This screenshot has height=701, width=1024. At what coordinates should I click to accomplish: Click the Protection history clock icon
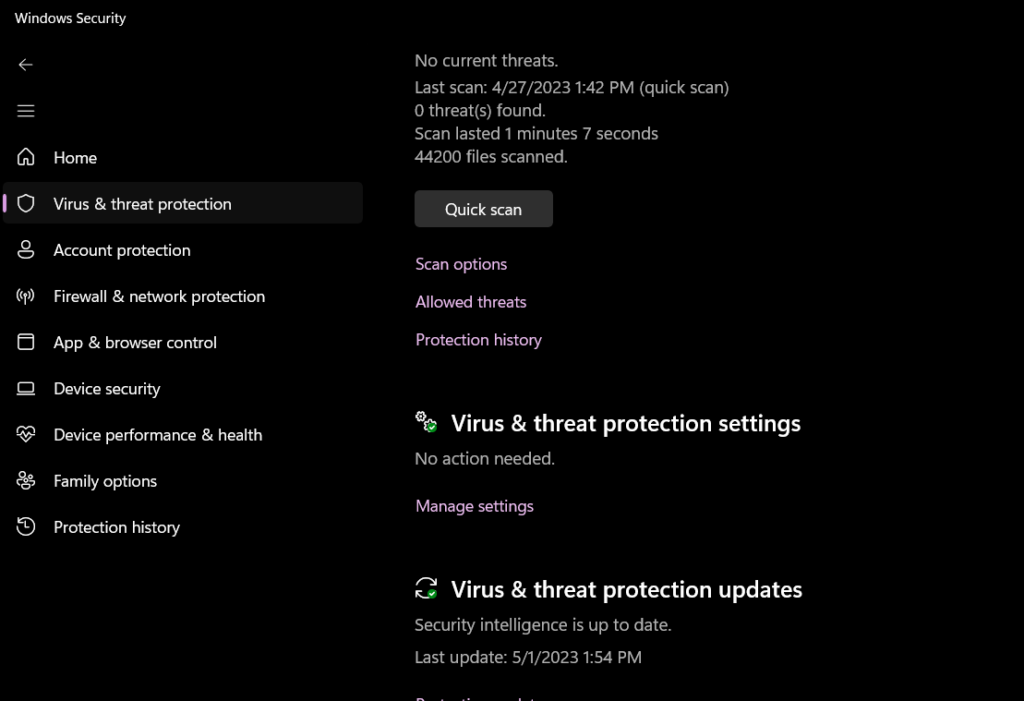point(26,527)
